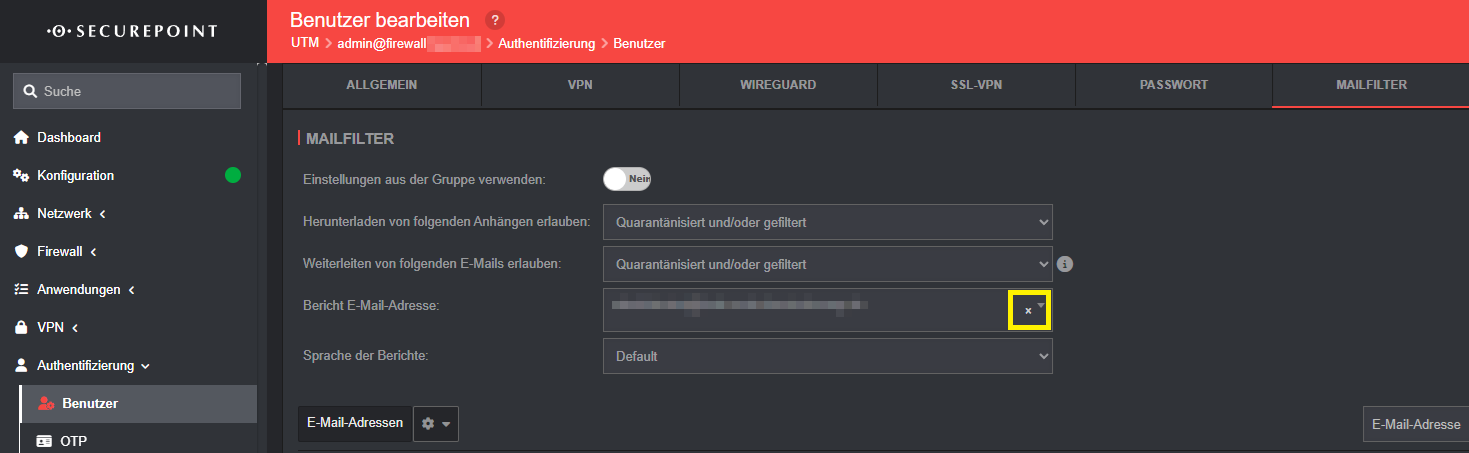Click the green configuration status indicator
The width and height of the screenshot is (1469, 453).
233,175
